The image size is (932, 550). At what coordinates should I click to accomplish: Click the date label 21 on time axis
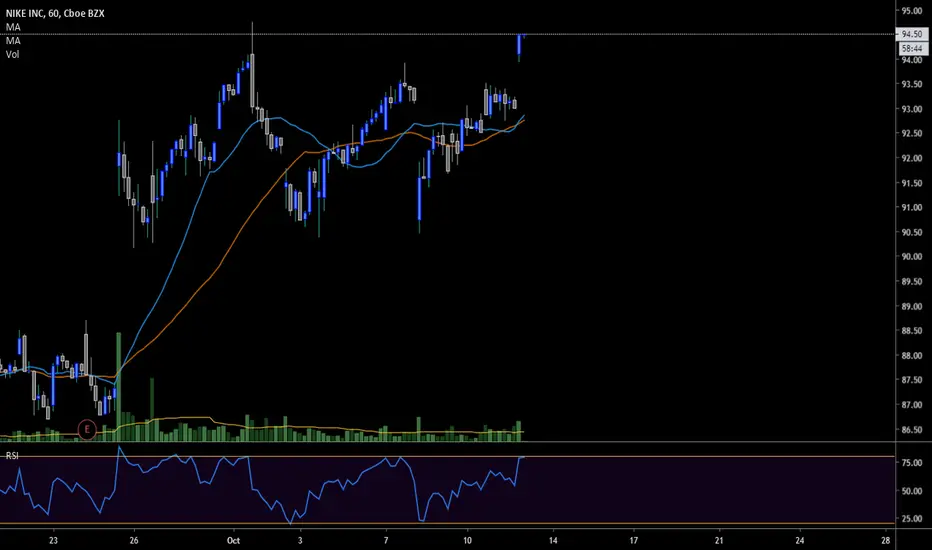click(719, 540)
